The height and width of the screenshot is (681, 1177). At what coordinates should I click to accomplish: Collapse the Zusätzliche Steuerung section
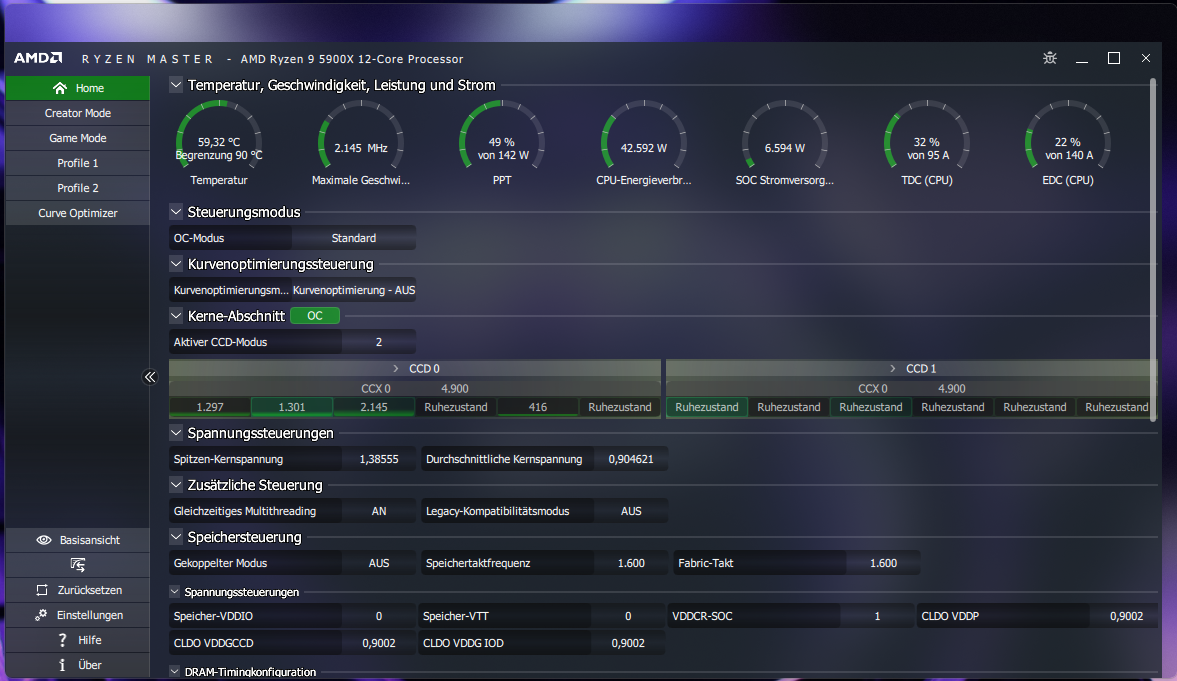tap(176, 484)
